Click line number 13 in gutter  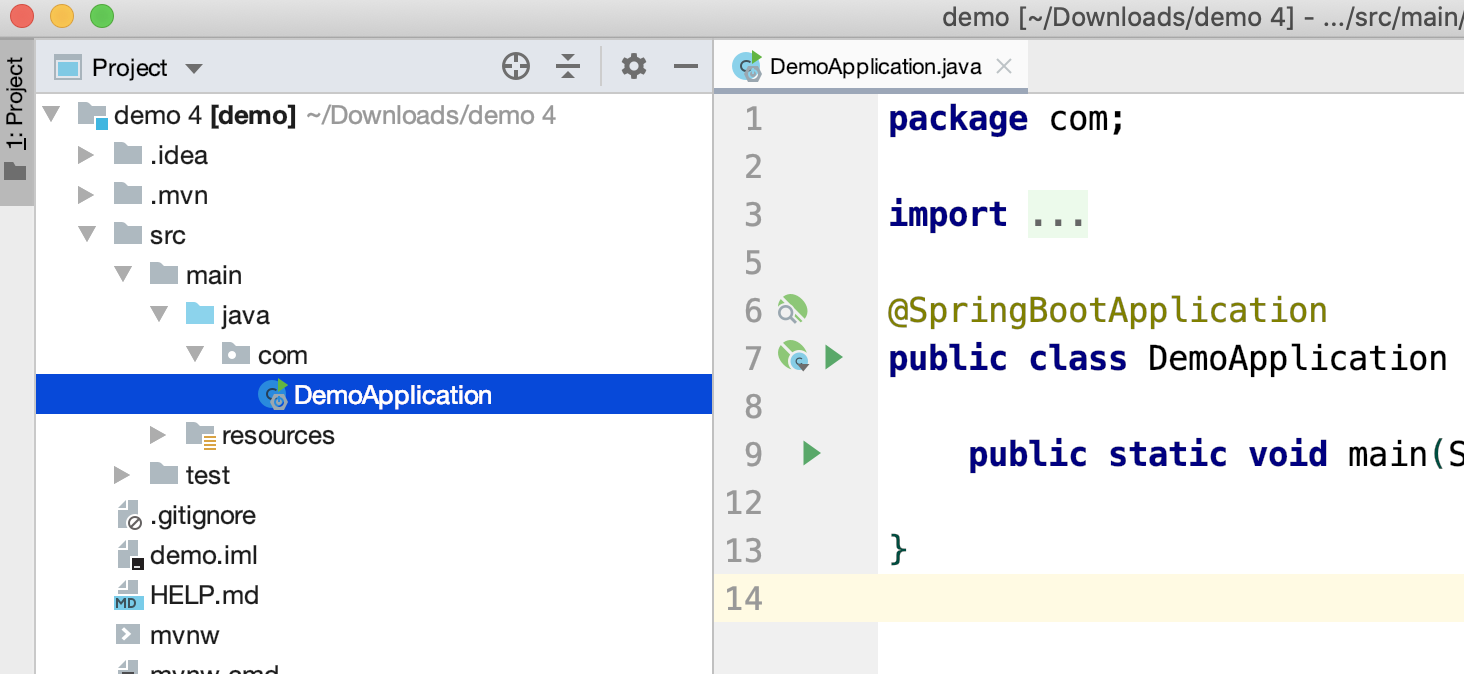[744, 550]
